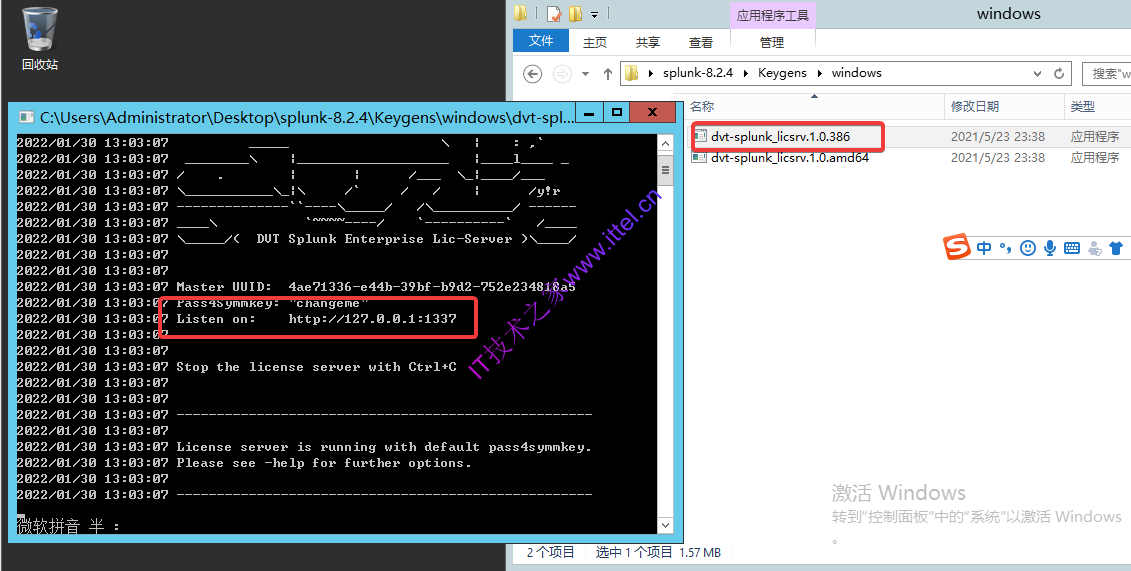This screenshot has width=1131, height=571.
Task: Click splunk-8.2.4 in the address path
Action: pos(698,73)
